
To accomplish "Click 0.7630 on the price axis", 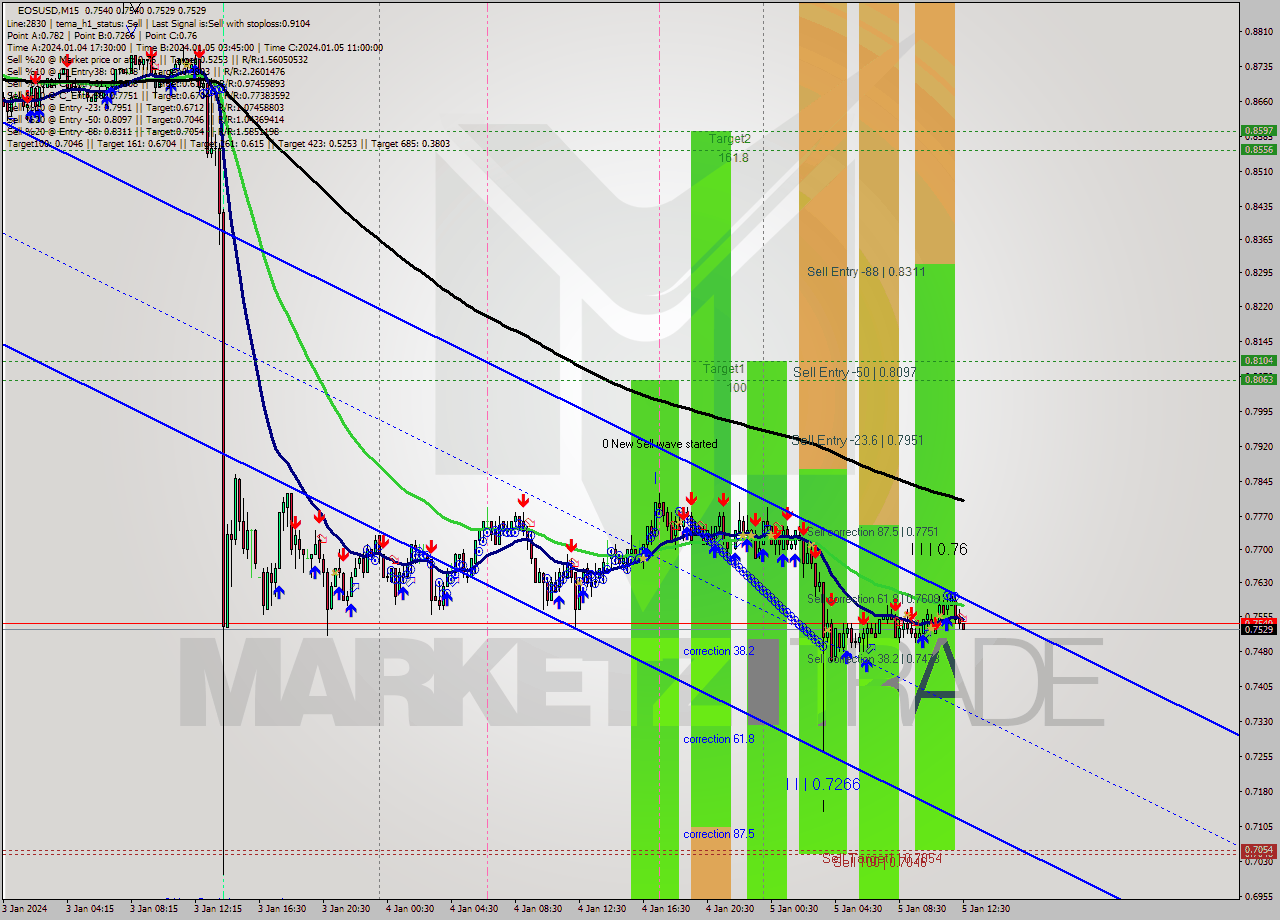I will coord(1258,583).
